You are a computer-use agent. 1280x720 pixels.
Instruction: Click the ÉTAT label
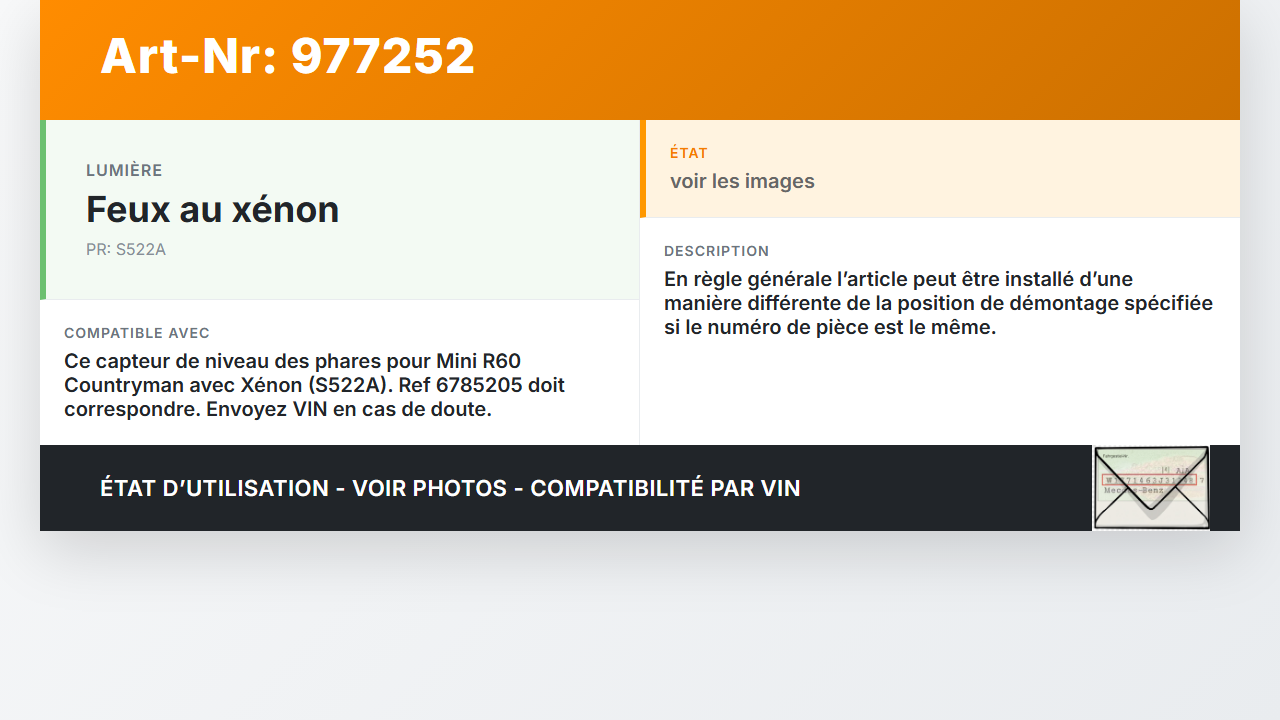pos(689,153)
